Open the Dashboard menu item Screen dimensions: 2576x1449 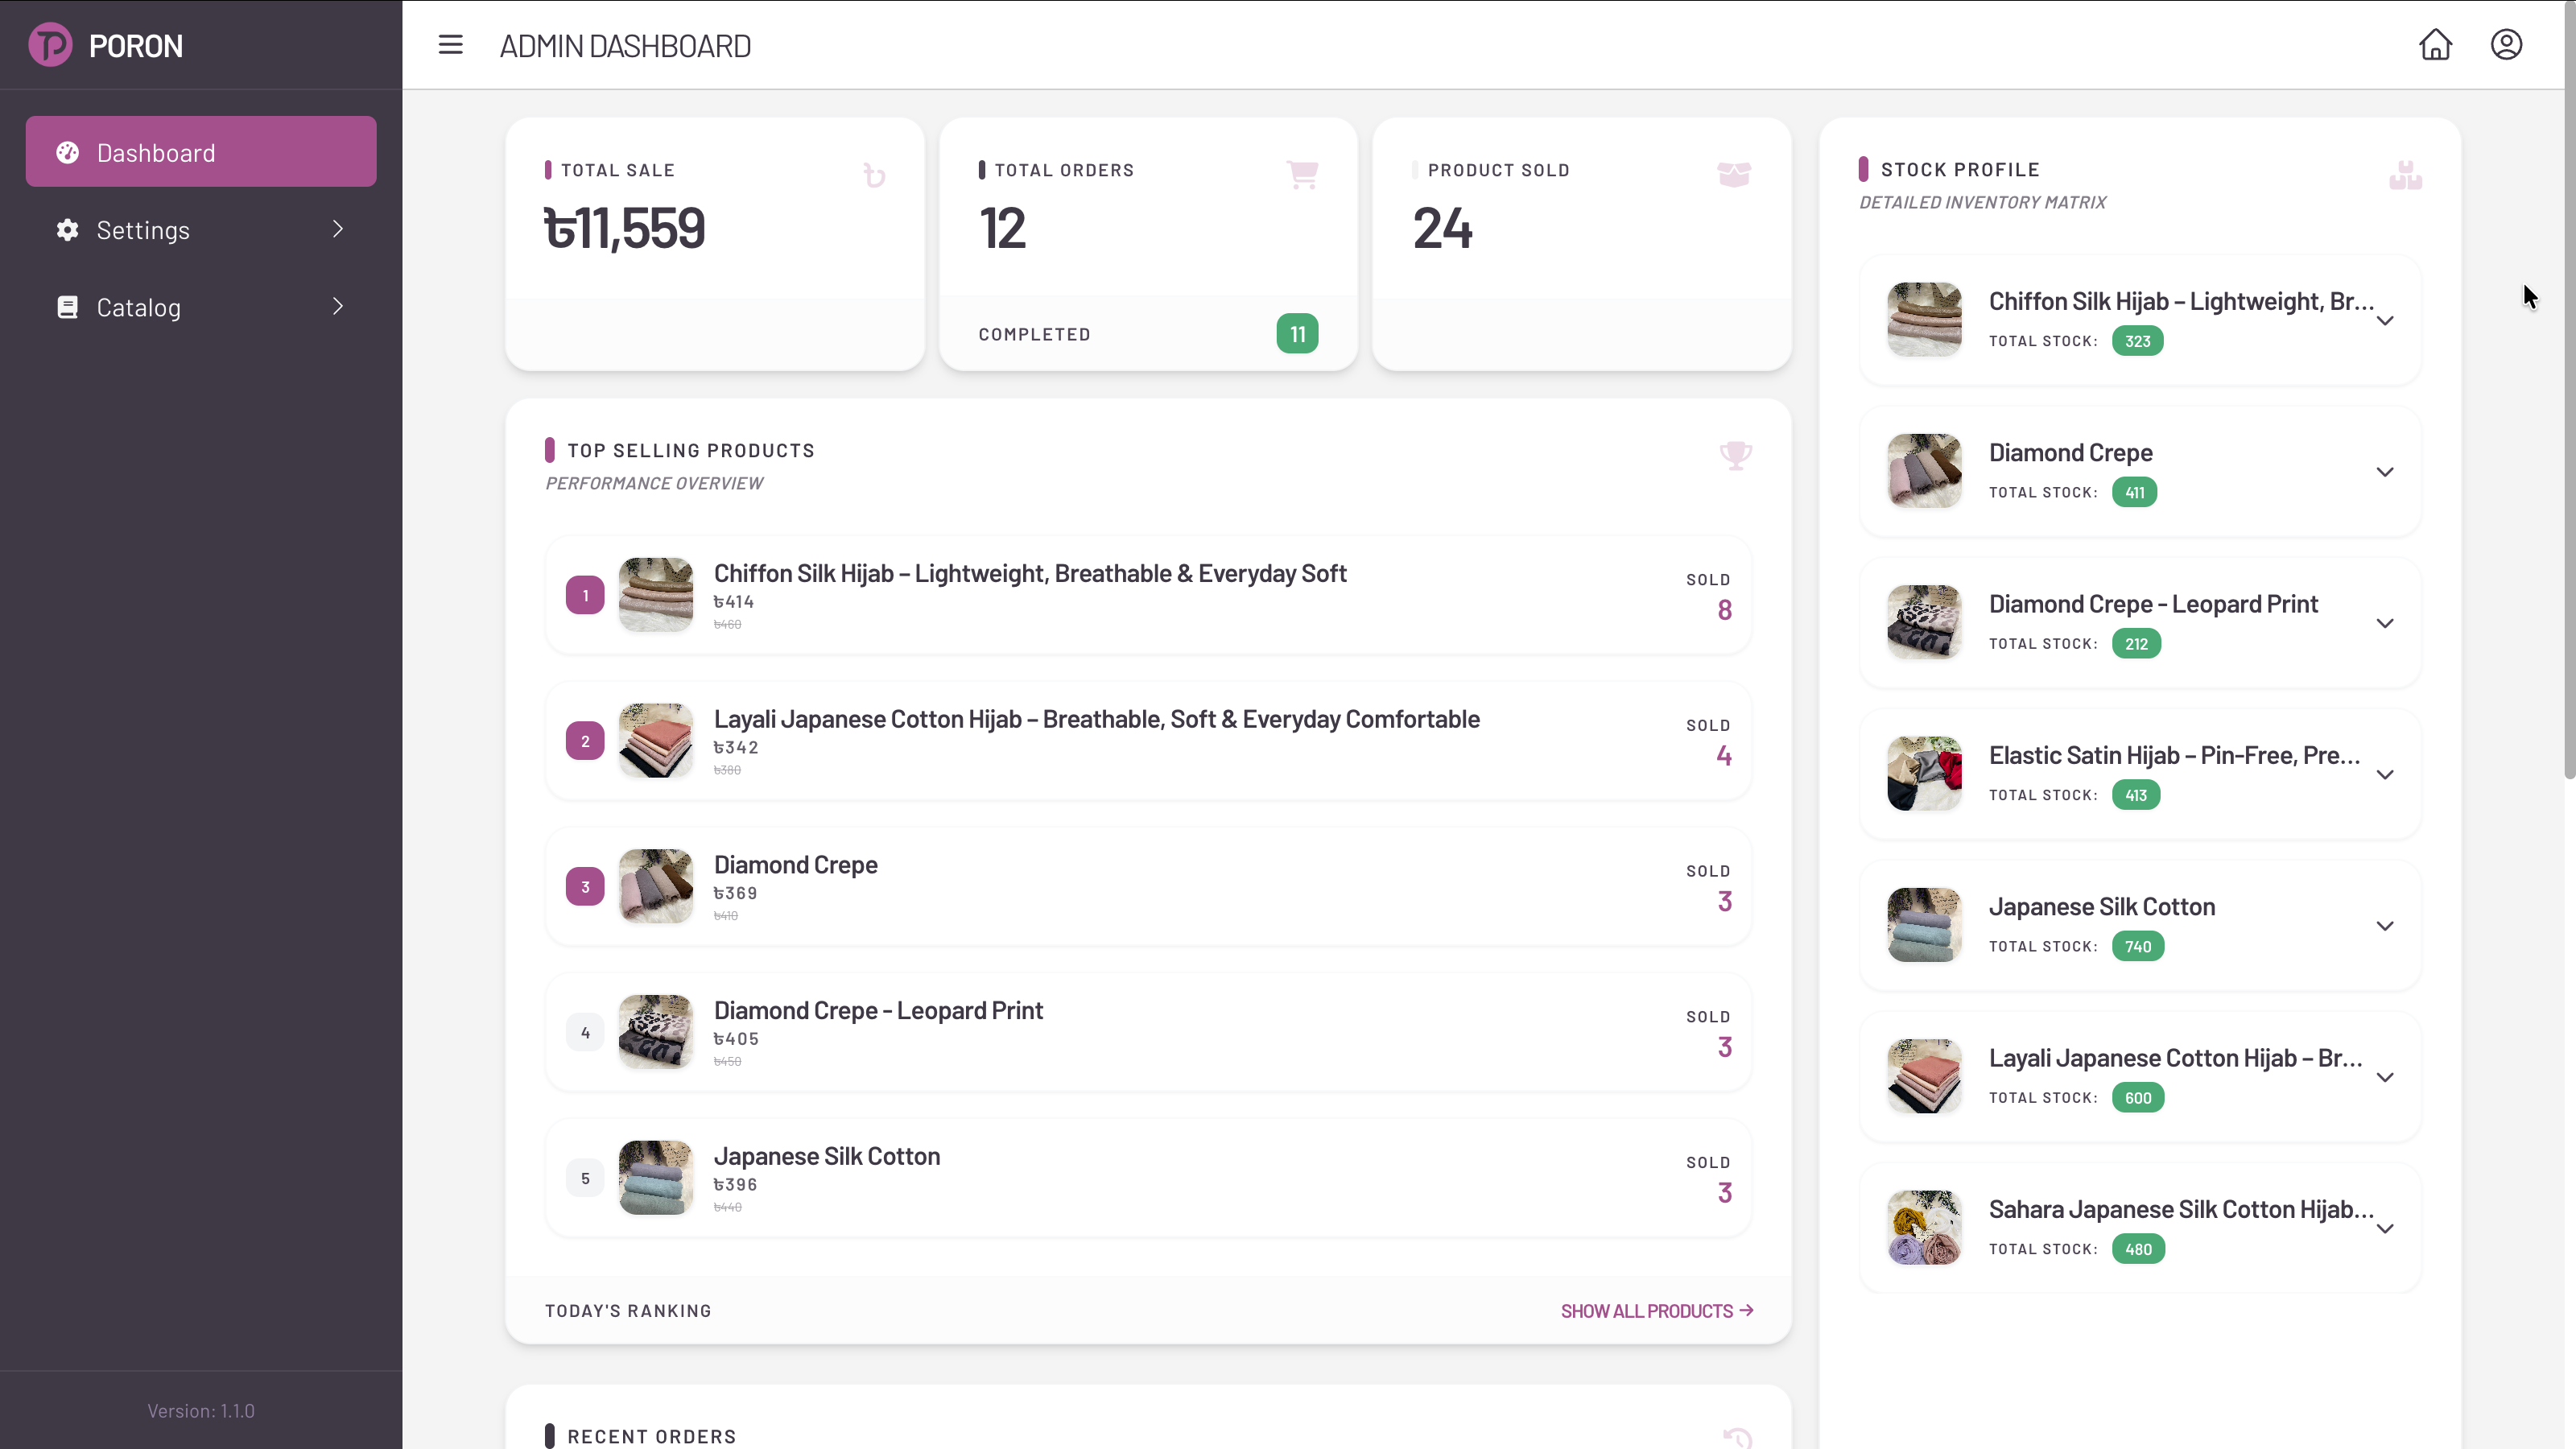201,152
